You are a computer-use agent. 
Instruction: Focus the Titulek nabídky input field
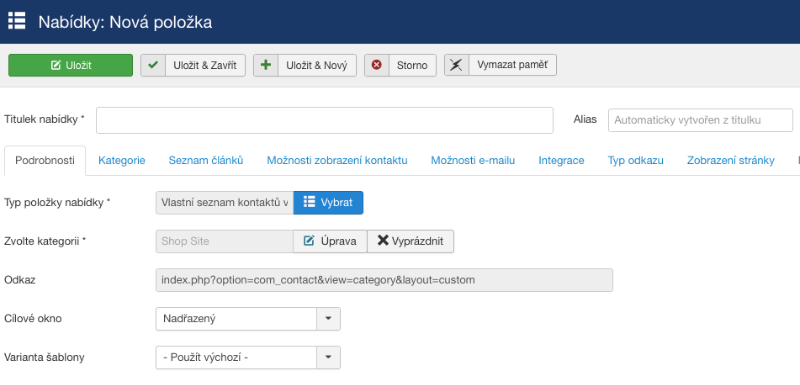[324, 120]
